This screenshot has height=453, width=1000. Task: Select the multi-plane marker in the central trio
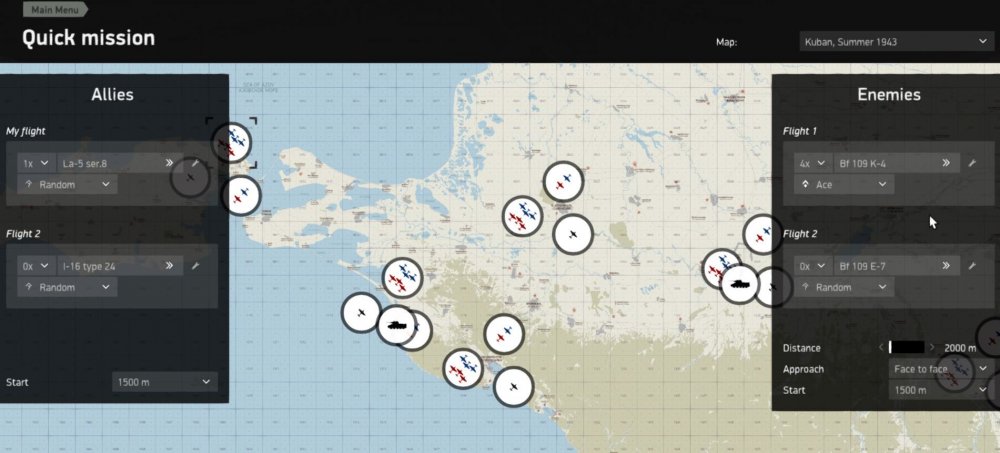522,216
